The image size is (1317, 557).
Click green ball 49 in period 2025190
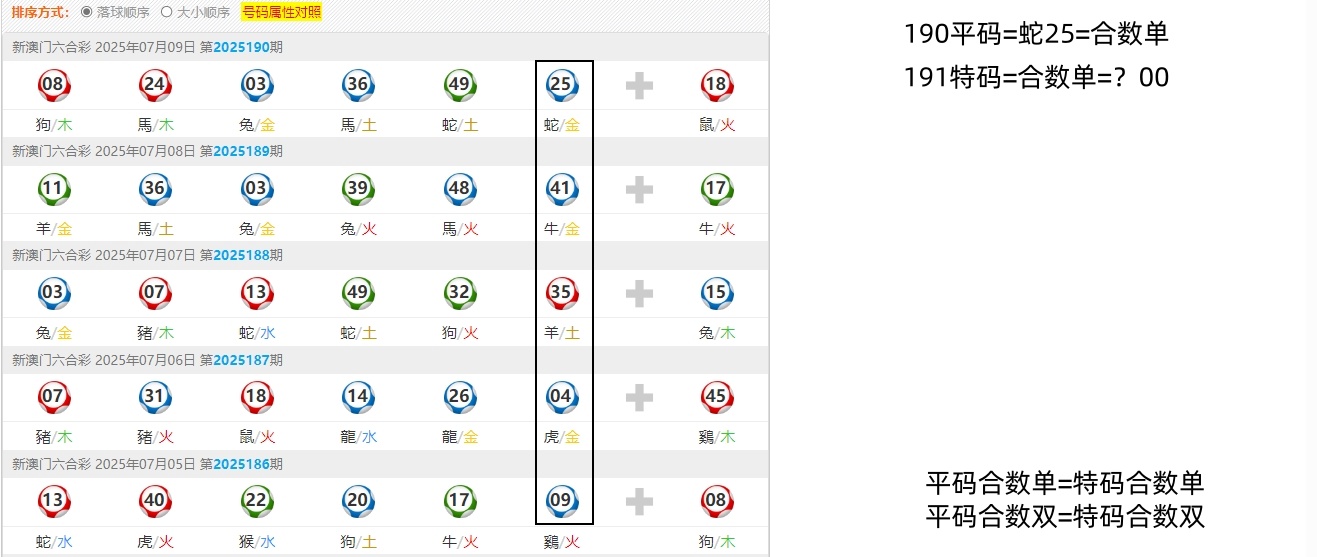459,86
